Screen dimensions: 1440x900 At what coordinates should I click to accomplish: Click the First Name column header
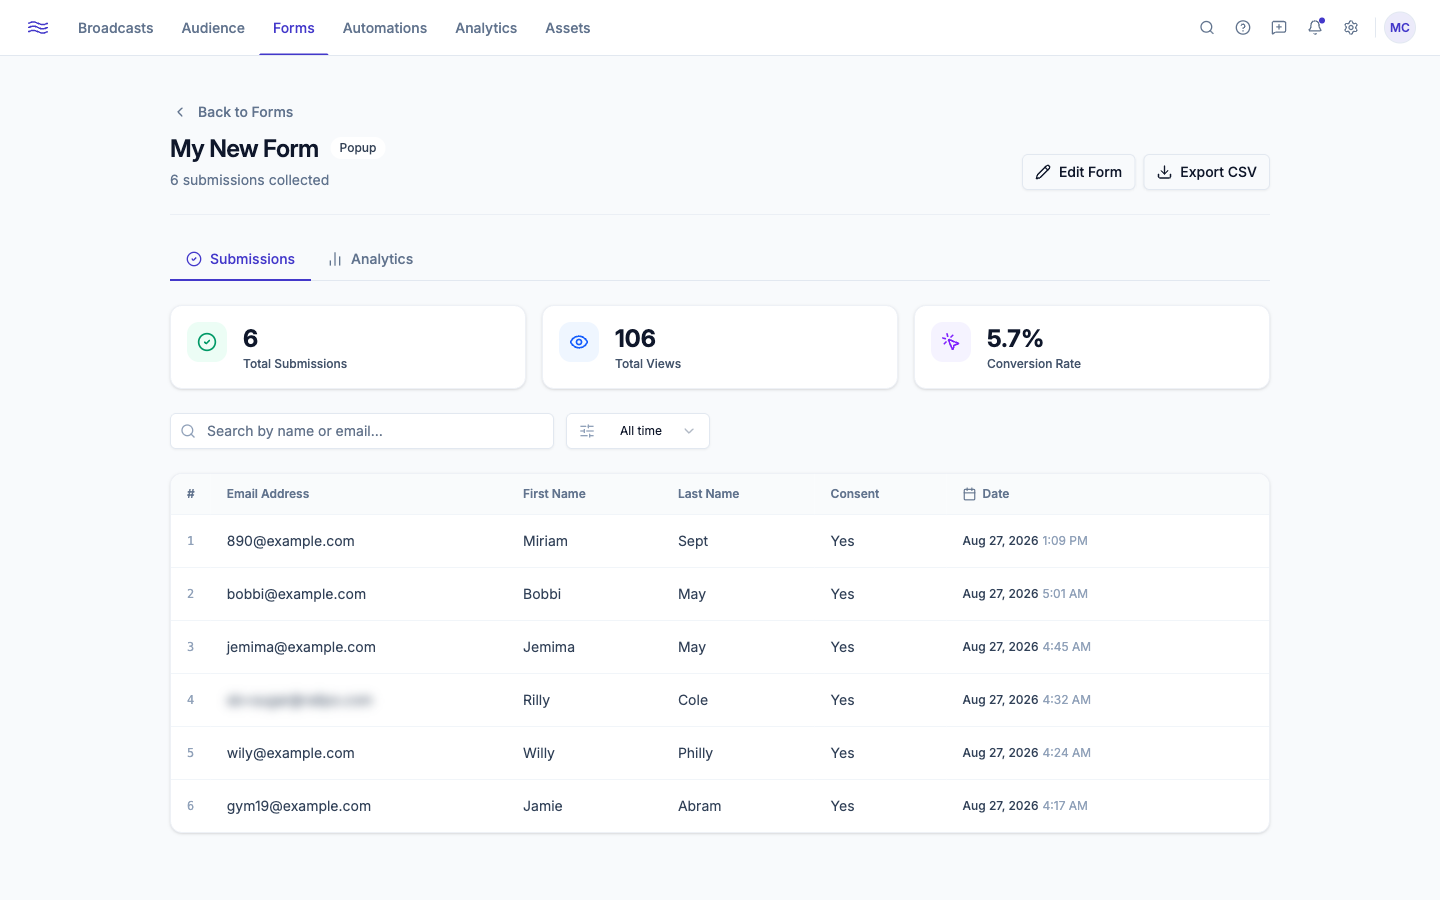point(554,494)
